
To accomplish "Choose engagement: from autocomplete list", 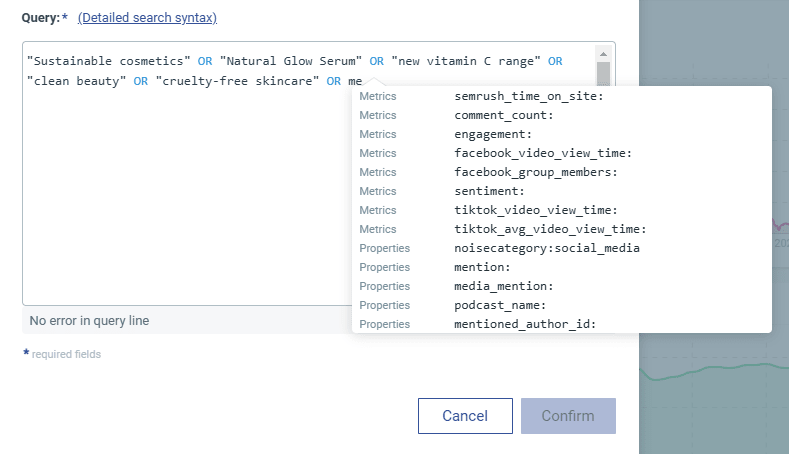I will point(493,134).
